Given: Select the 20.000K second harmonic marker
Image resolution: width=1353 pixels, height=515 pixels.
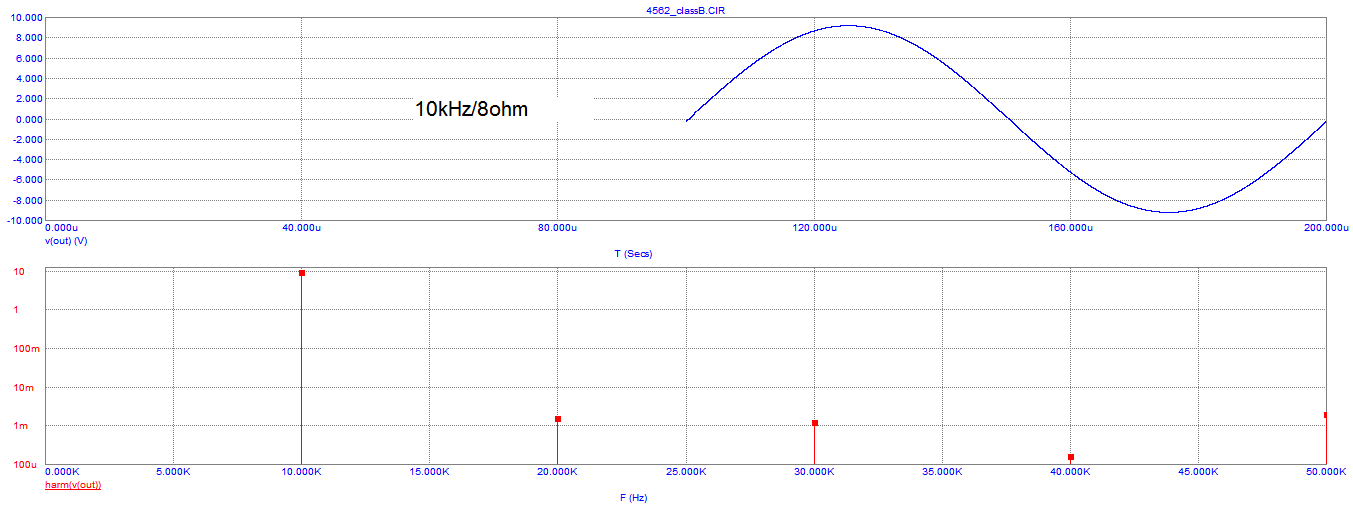Looking at the screenshot, I should tap(558, 419).
